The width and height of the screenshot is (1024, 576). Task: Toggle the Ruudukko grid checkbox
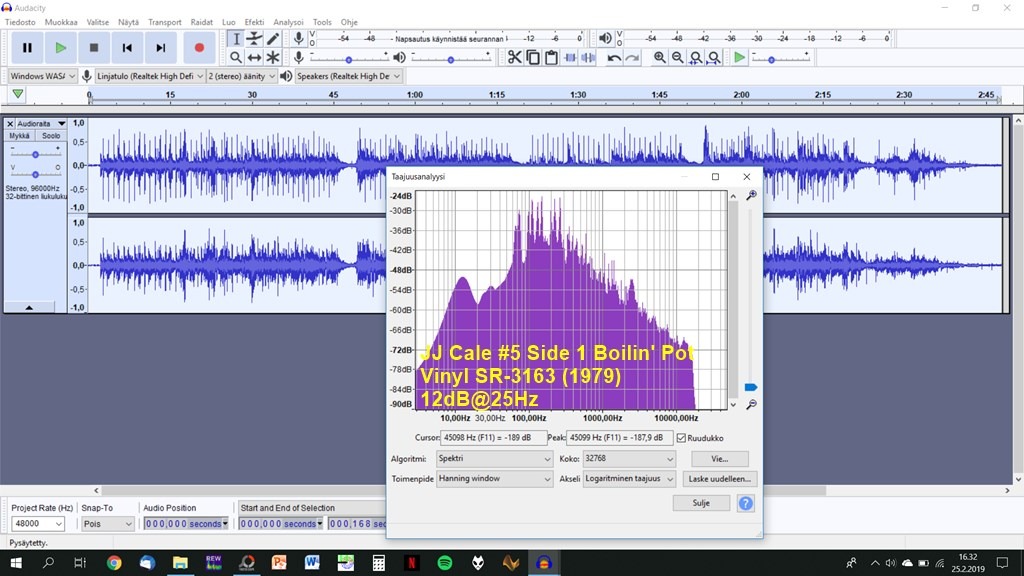(x=681, y=438)
